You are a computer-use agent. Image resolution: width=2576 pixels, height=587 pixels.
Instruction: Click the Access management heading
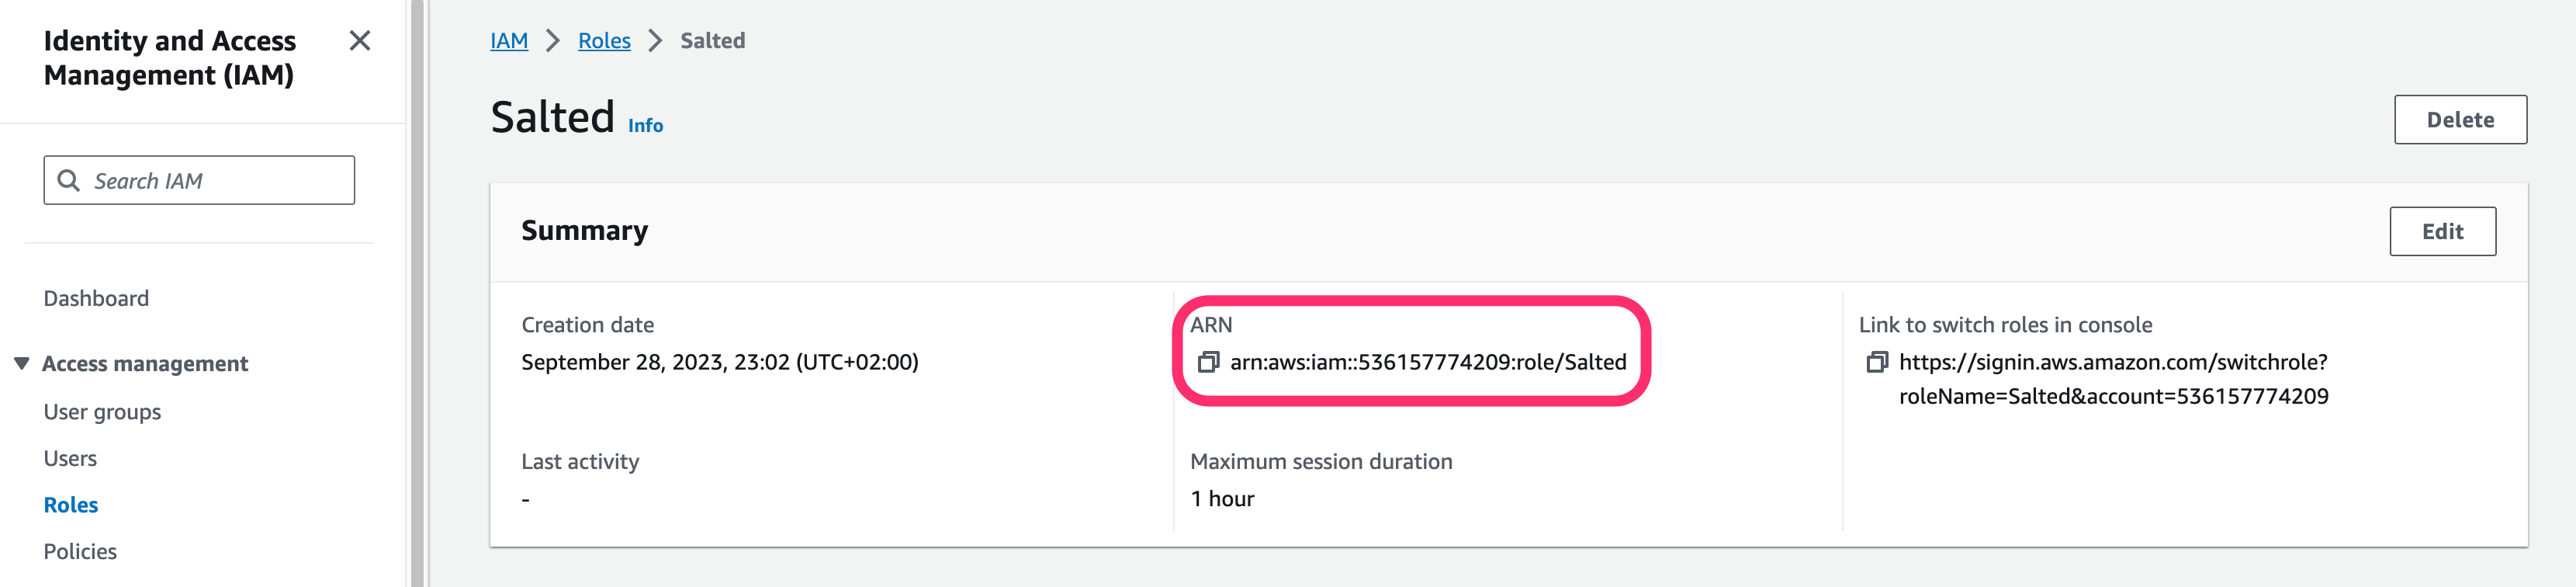(x=145, y=364)
